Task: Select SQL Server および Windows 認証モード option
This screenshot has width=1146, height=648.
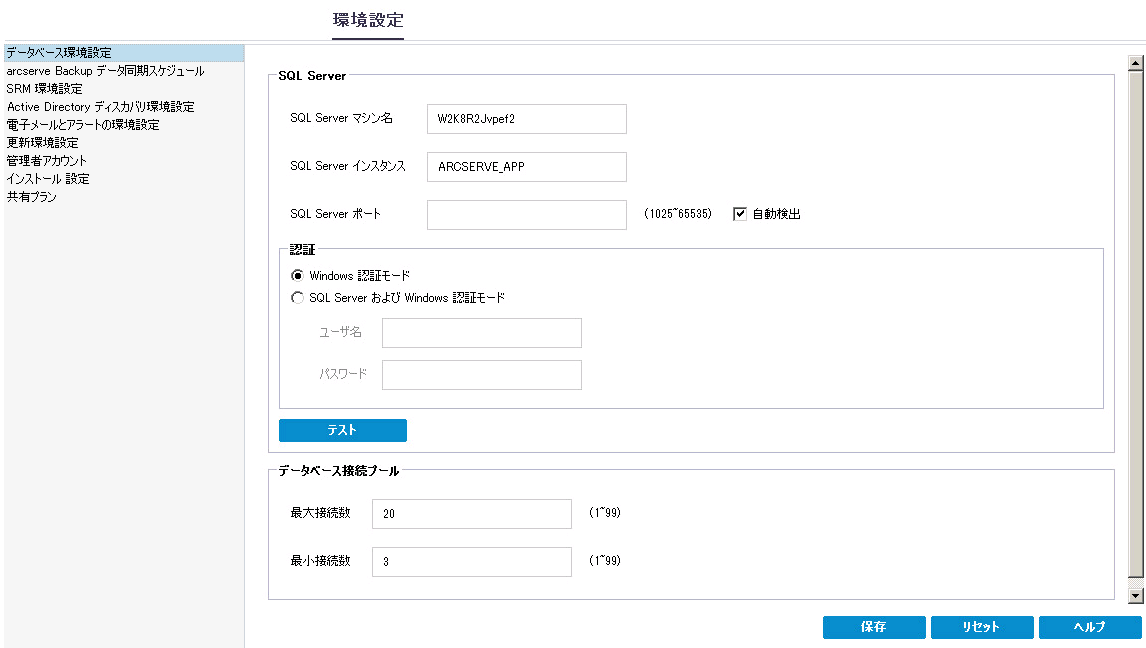Action: click(x=297, y=297)
